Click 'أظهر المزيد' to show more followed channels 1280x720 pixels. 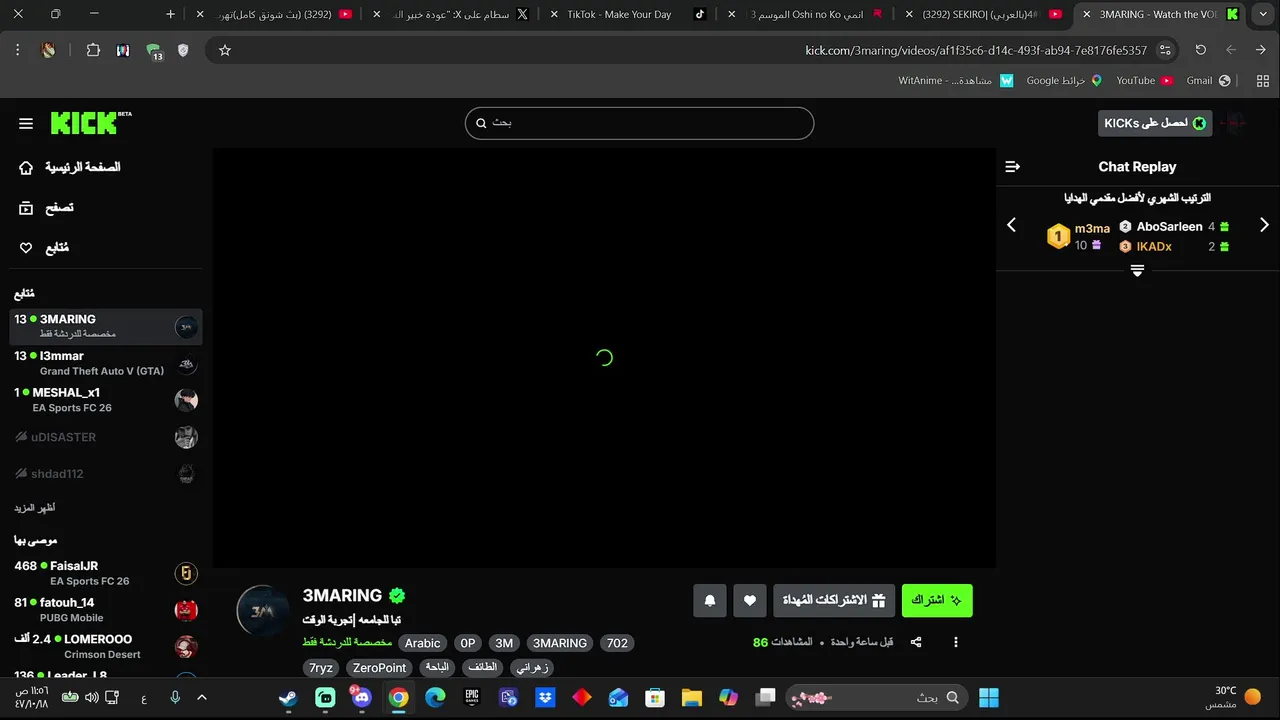(x=35, y=508)
